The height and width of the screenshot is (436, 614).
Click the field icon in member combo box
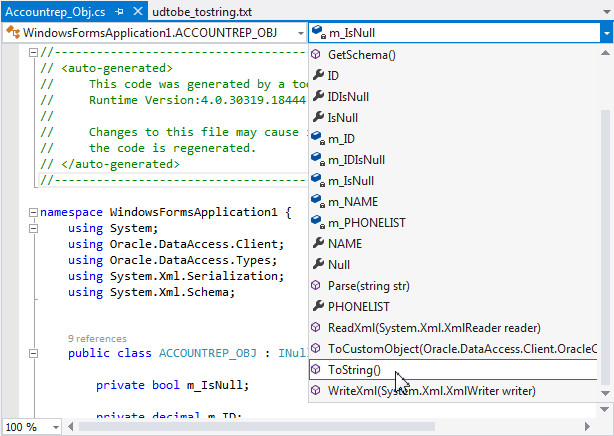(318, 32)
